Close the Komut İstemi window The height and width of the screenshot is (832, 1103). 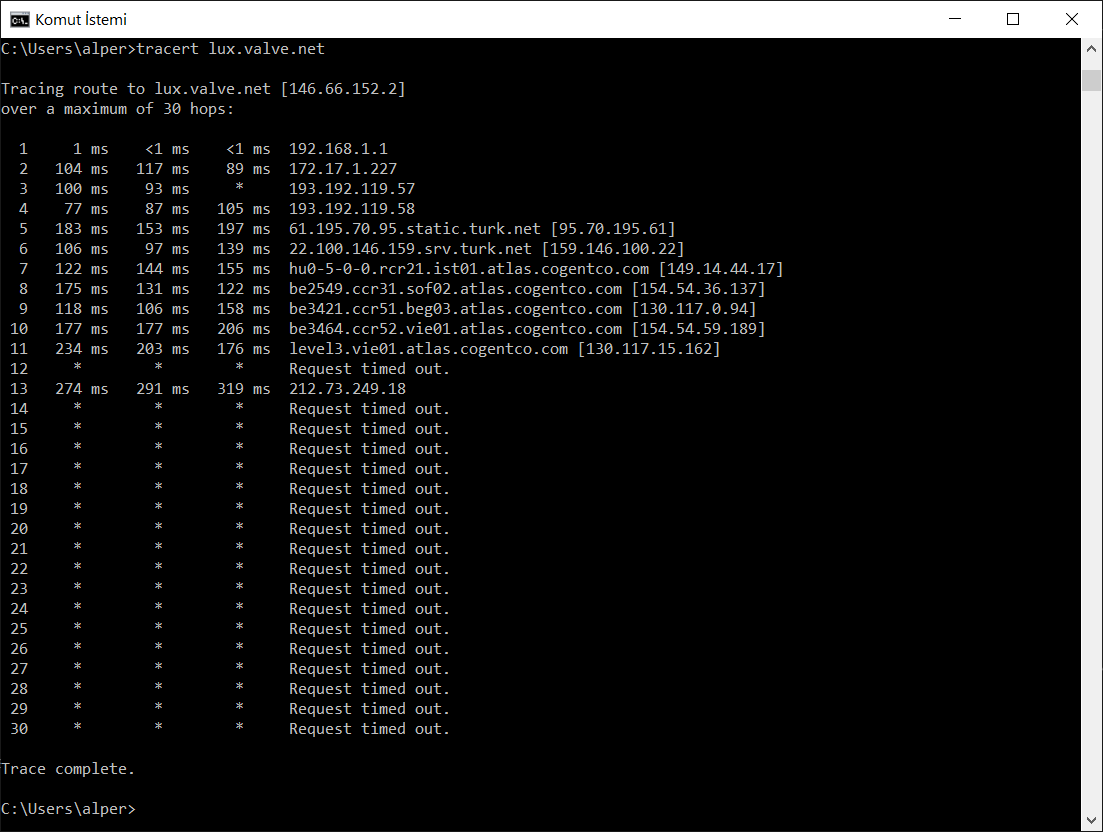(x=1071, y=19)
